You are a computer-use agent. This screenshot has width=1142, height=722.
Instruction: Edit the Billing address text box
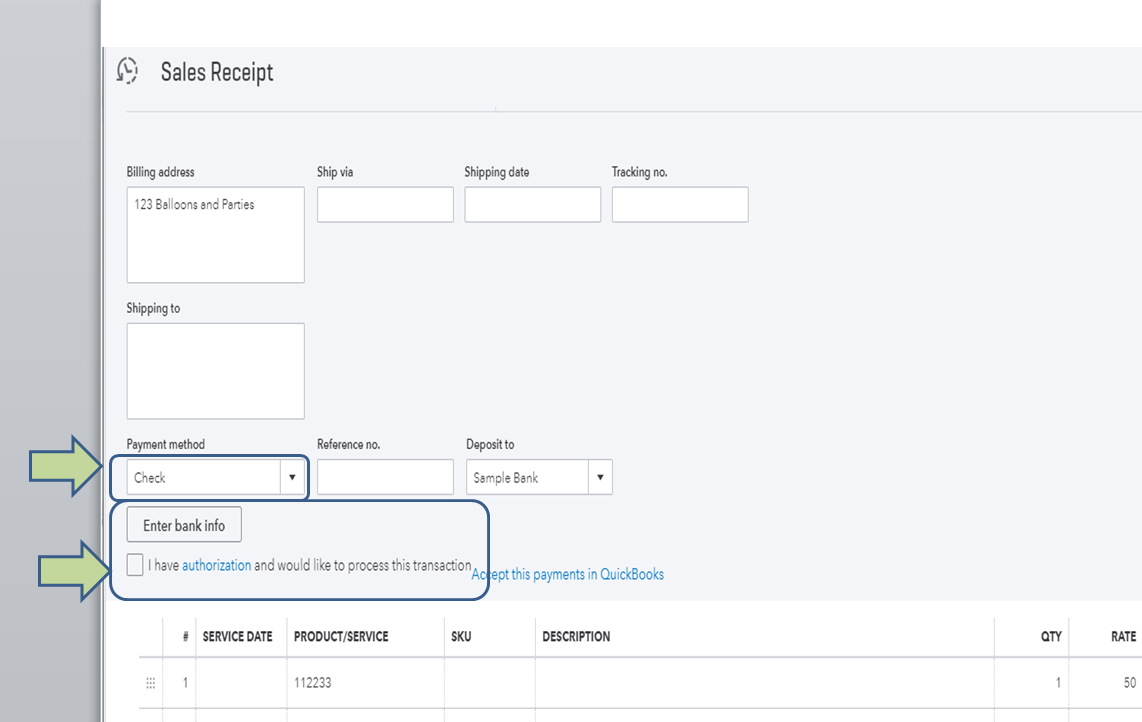coord(215,235)
